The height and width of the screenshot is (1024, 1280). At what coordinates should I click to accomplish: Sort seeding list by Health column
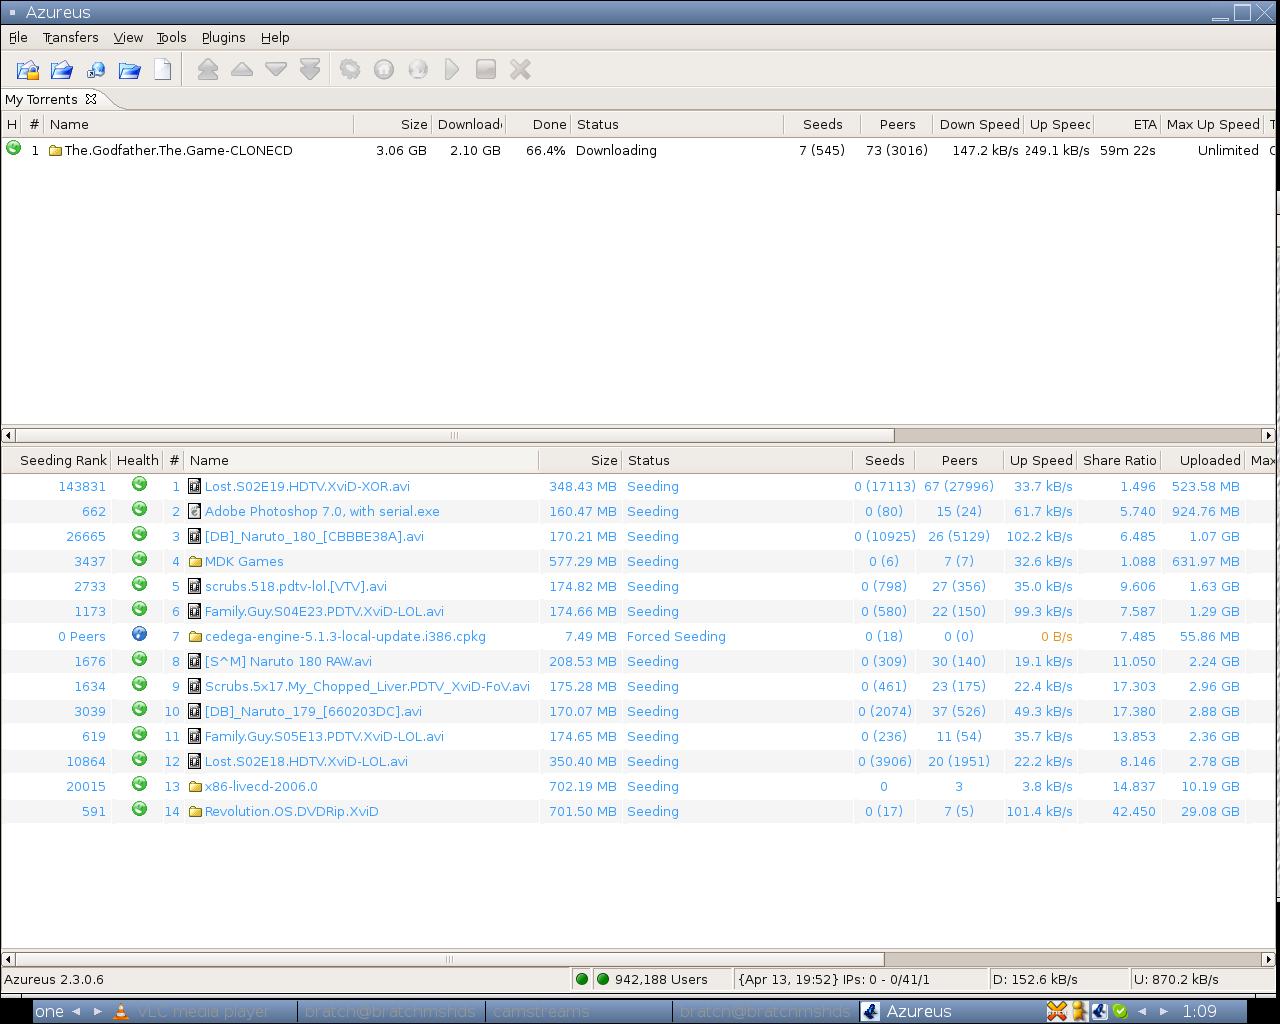click(138, 460)
